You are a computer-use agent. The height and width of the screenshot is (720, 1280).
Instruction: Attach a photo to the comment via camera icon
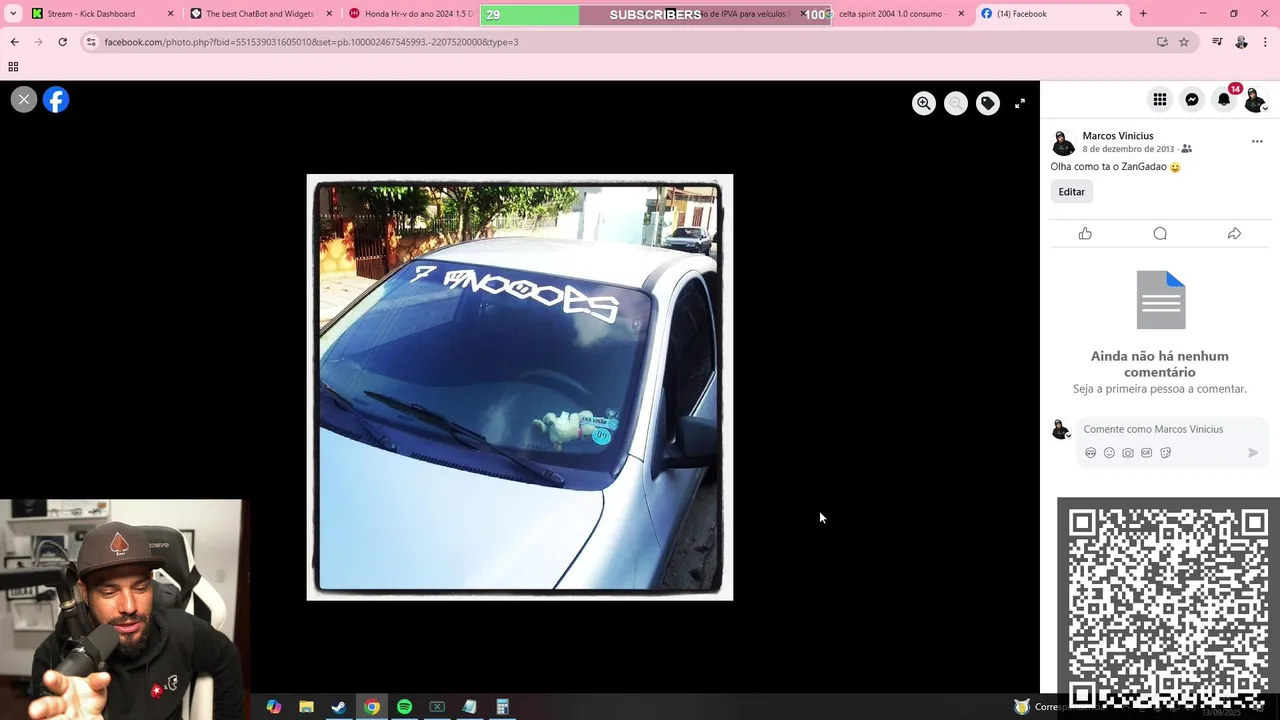coord(1128,453)
